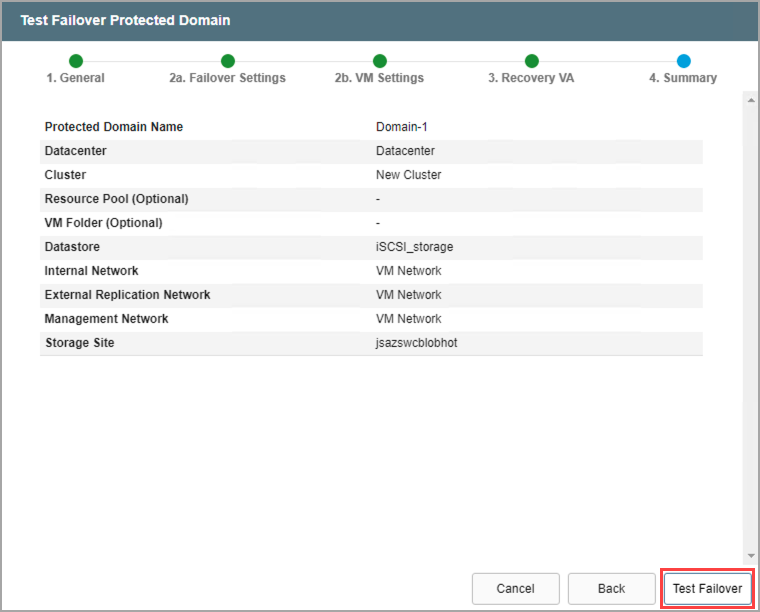Screen dimensions: 760x612
Task: Click the Test Failover Protected Domain title
Action: point(125,21)
